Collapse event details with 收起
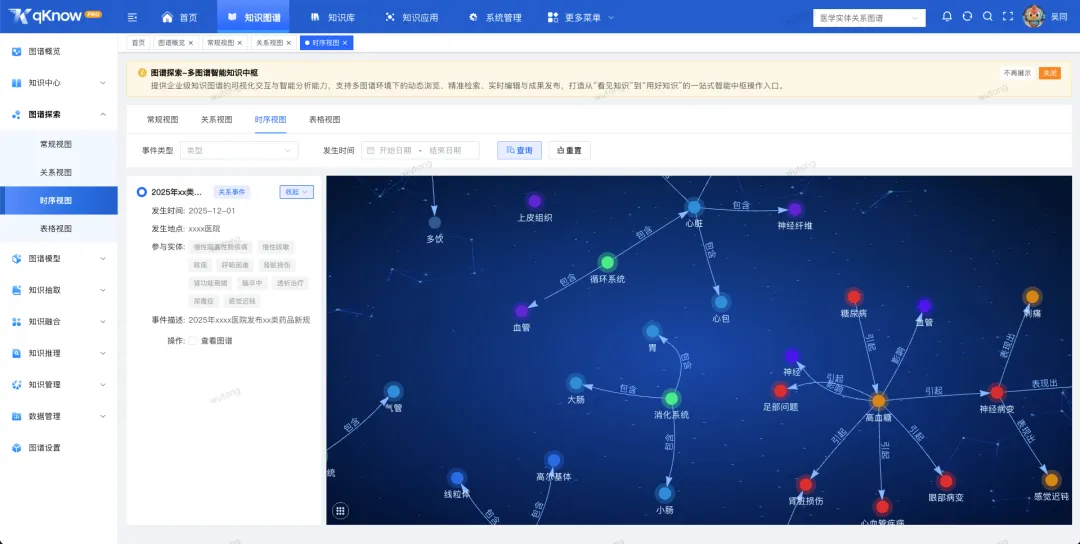The image size is (1080, 544). click(x=296, y=192)
